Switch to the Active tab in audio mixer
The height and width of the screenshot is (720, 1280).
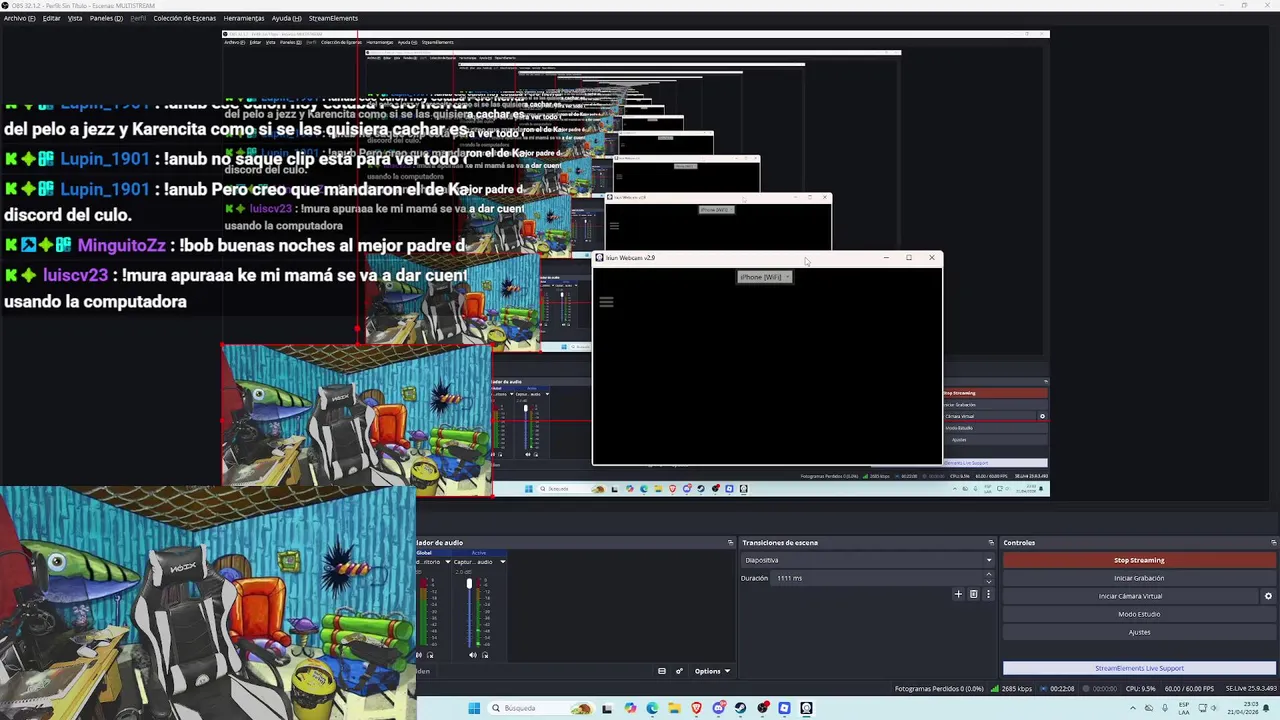pos(479,553)
